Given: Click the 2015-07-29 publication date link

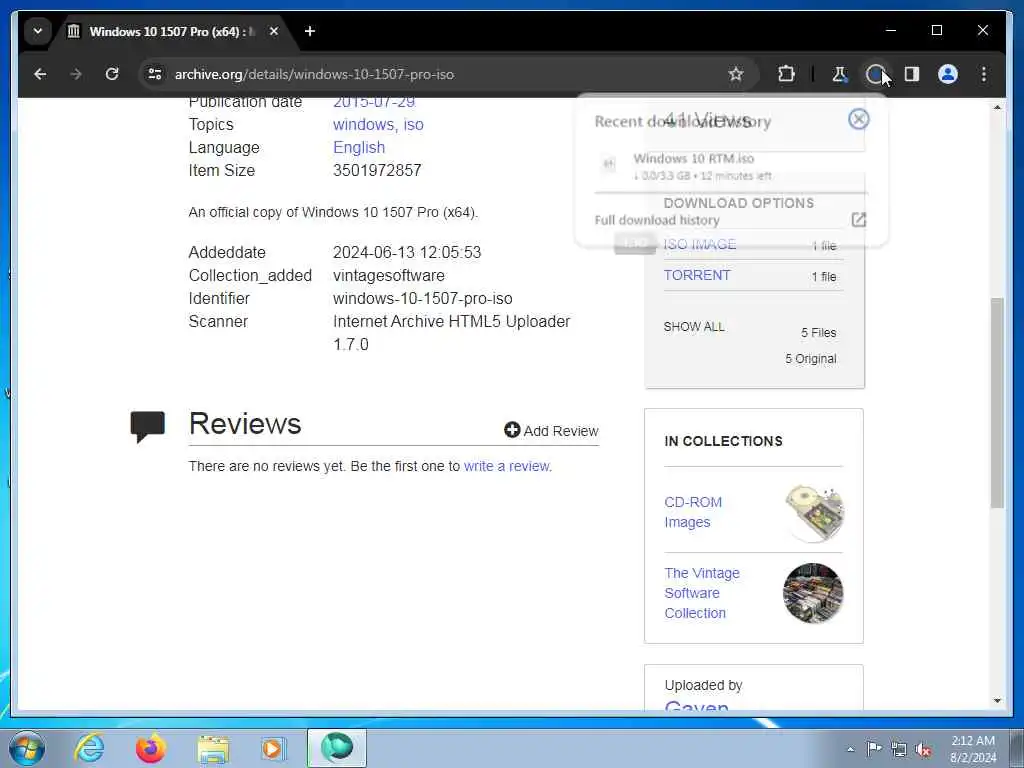Looking at the screenshot, I should point(374,103).
